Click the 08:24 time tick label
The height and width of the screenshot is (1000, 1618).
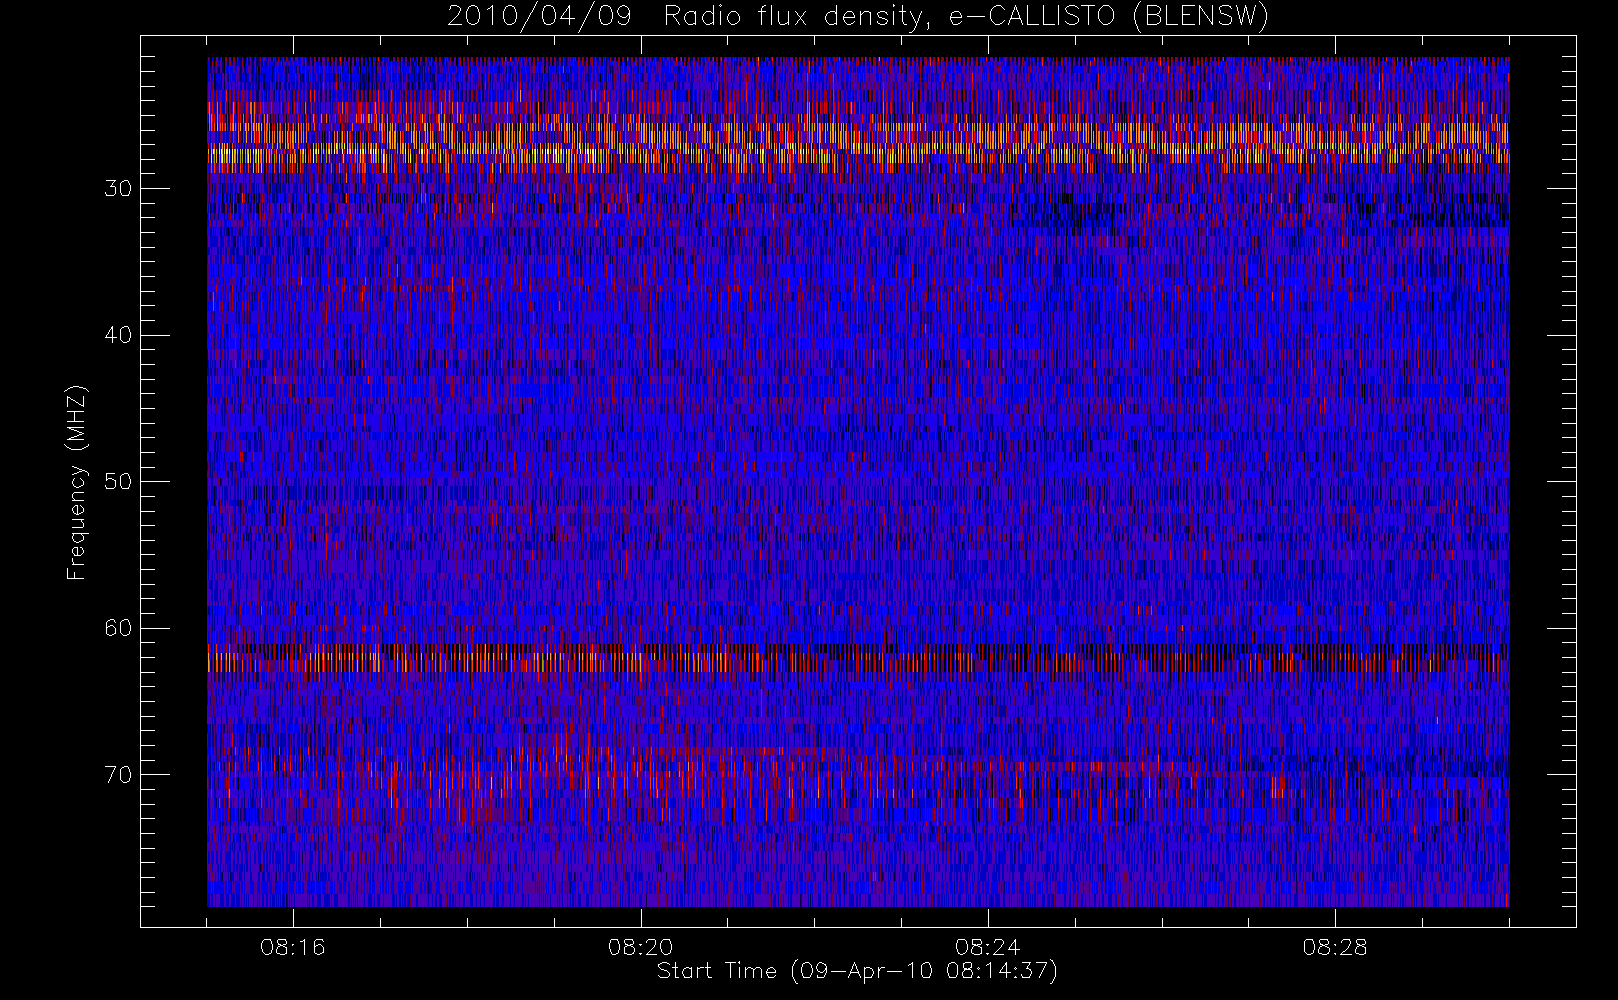988,946
